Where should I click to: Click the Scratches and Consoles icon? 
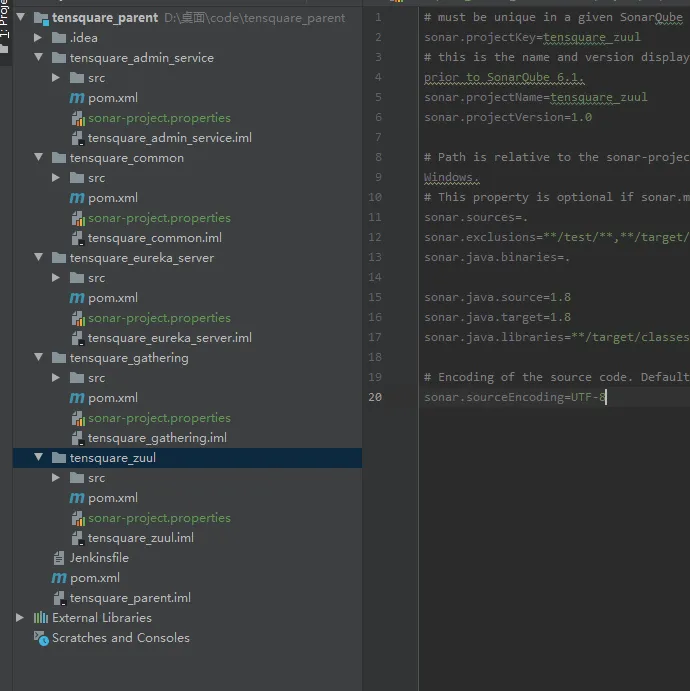point(41,638)
